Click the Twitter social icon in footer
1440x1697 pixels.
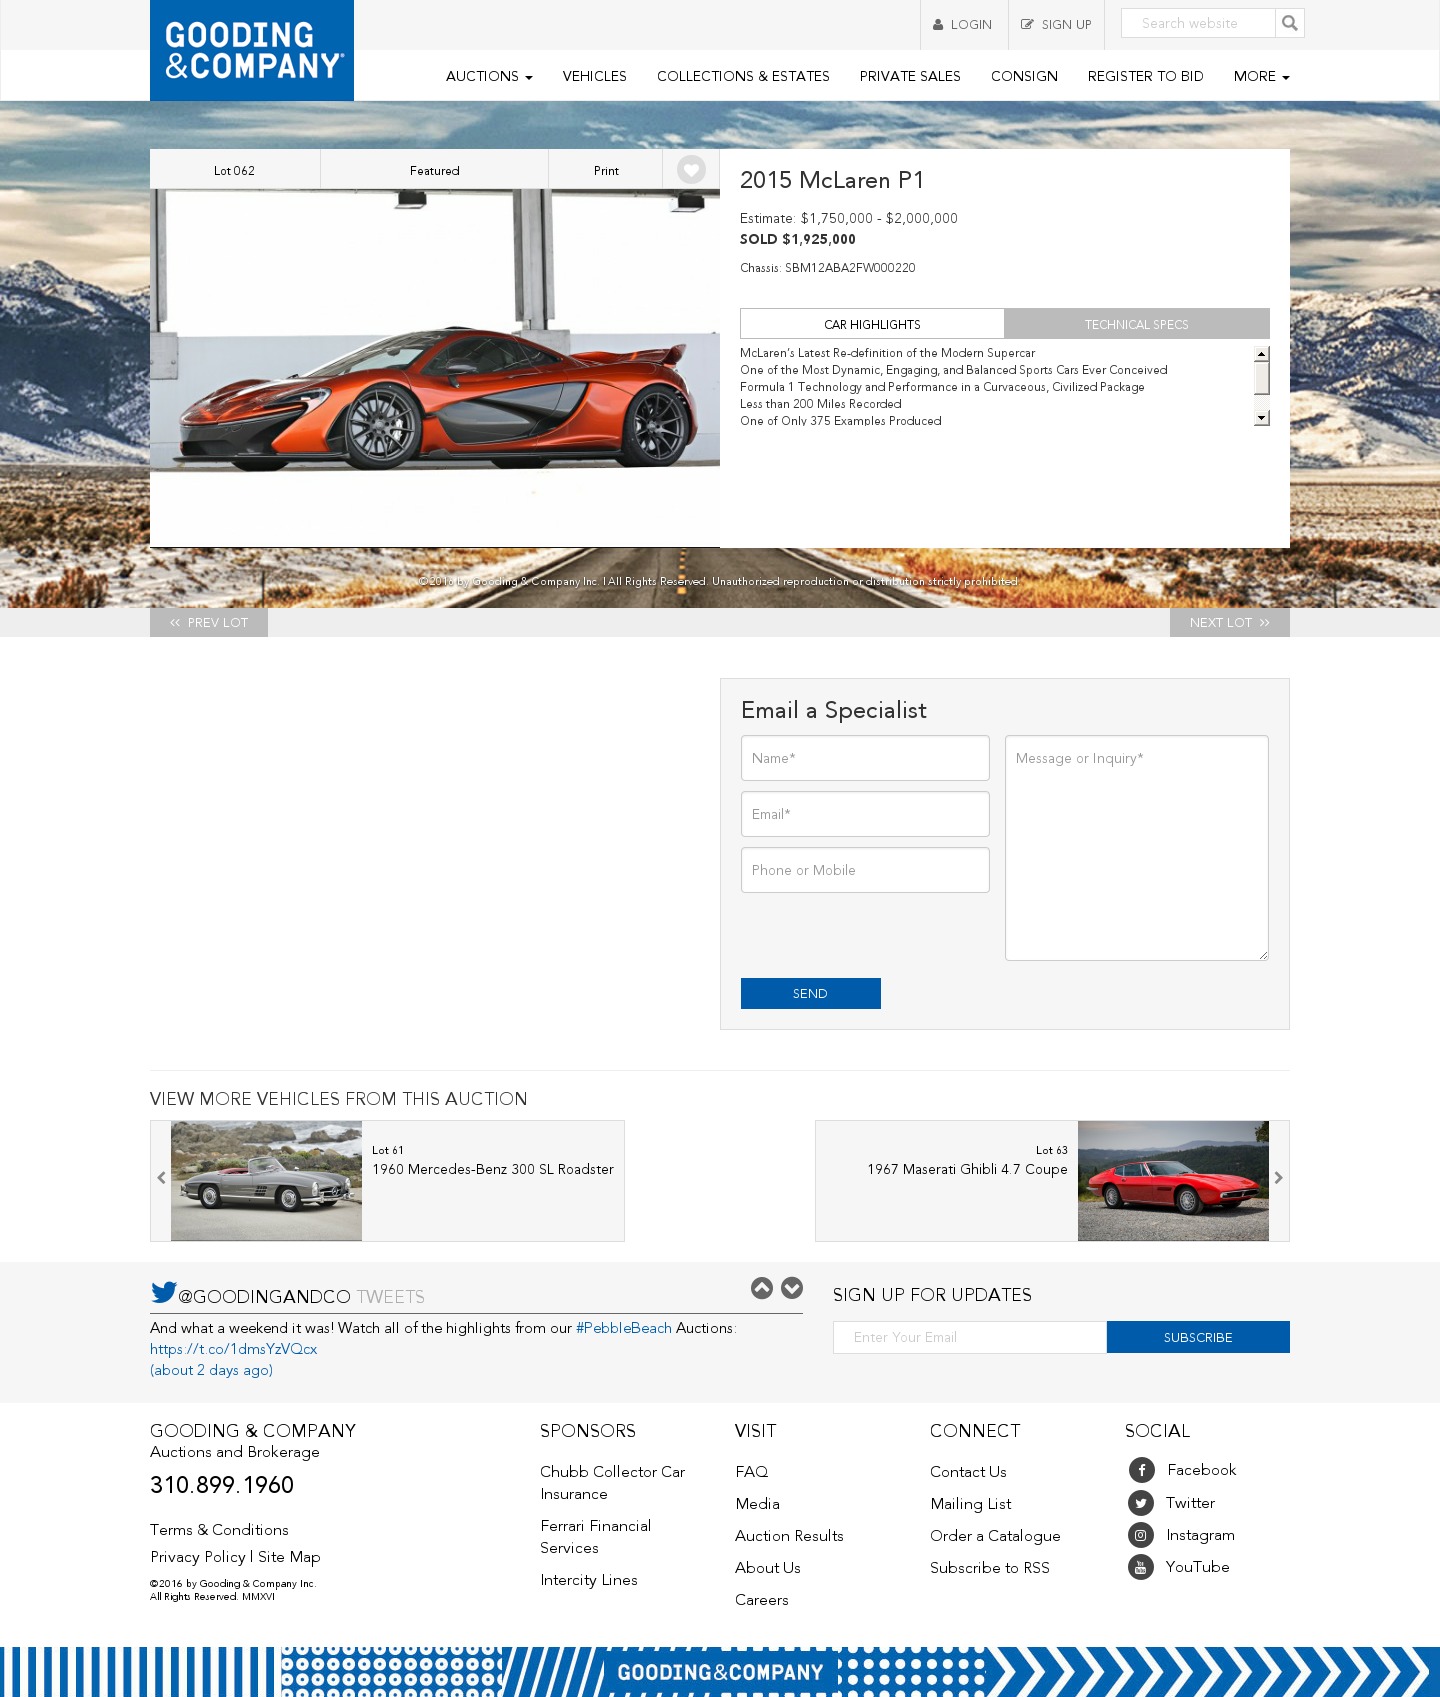1141,1502
